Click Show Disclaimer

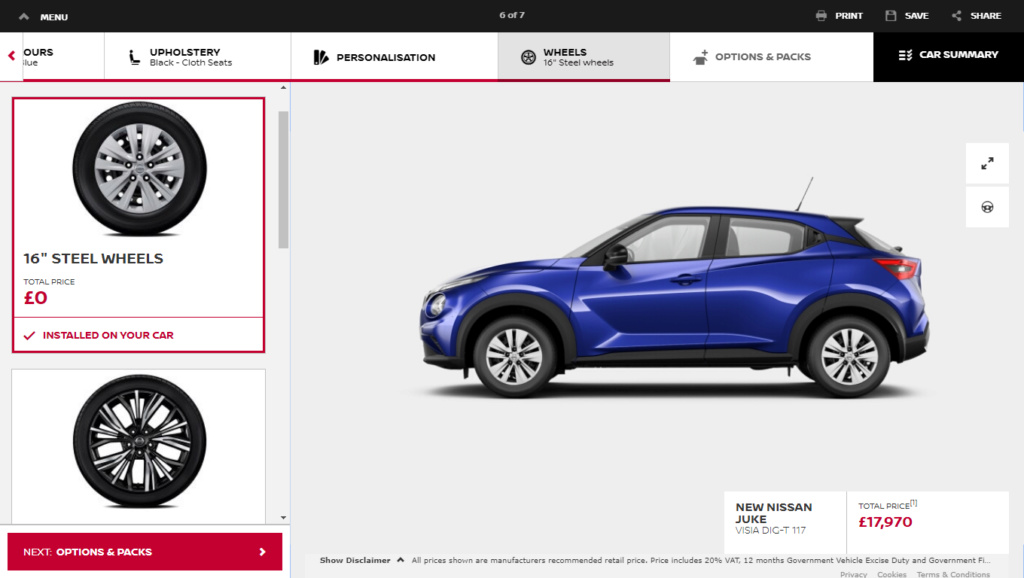(355, 560)
